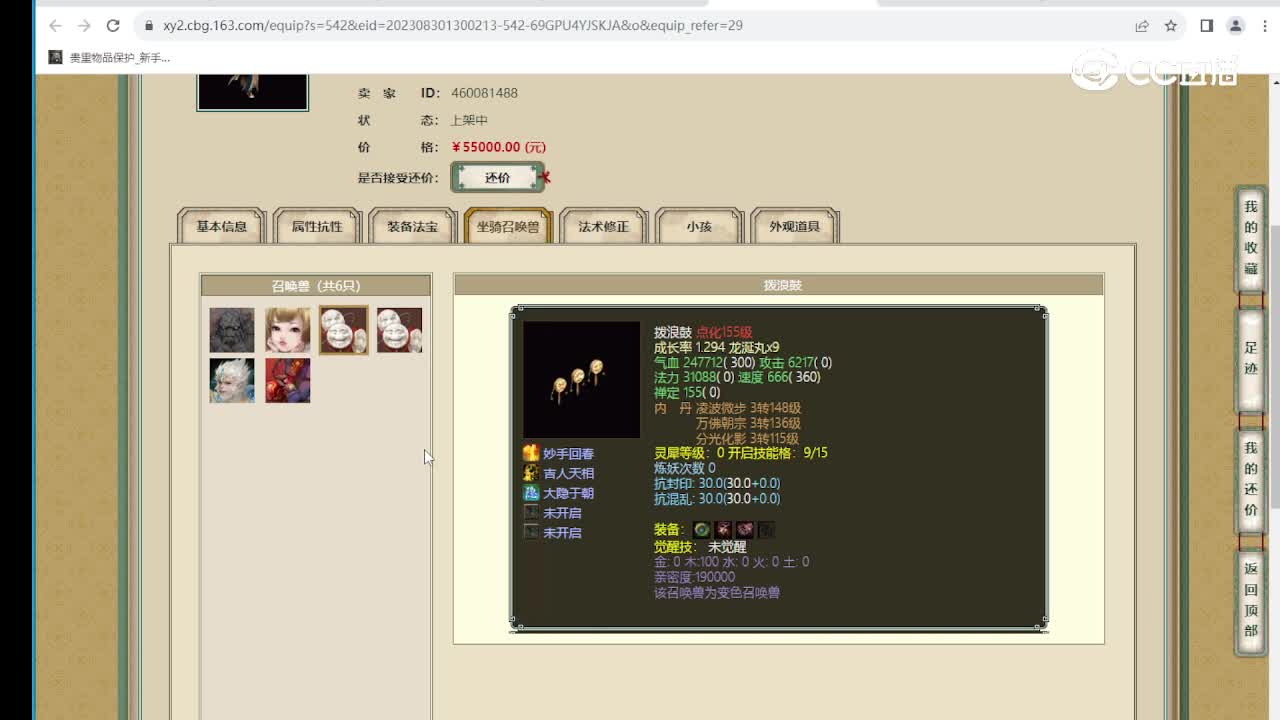1280x720 pixels.
Task: Click seller ID 460081488 text
Action: point(484,93)
